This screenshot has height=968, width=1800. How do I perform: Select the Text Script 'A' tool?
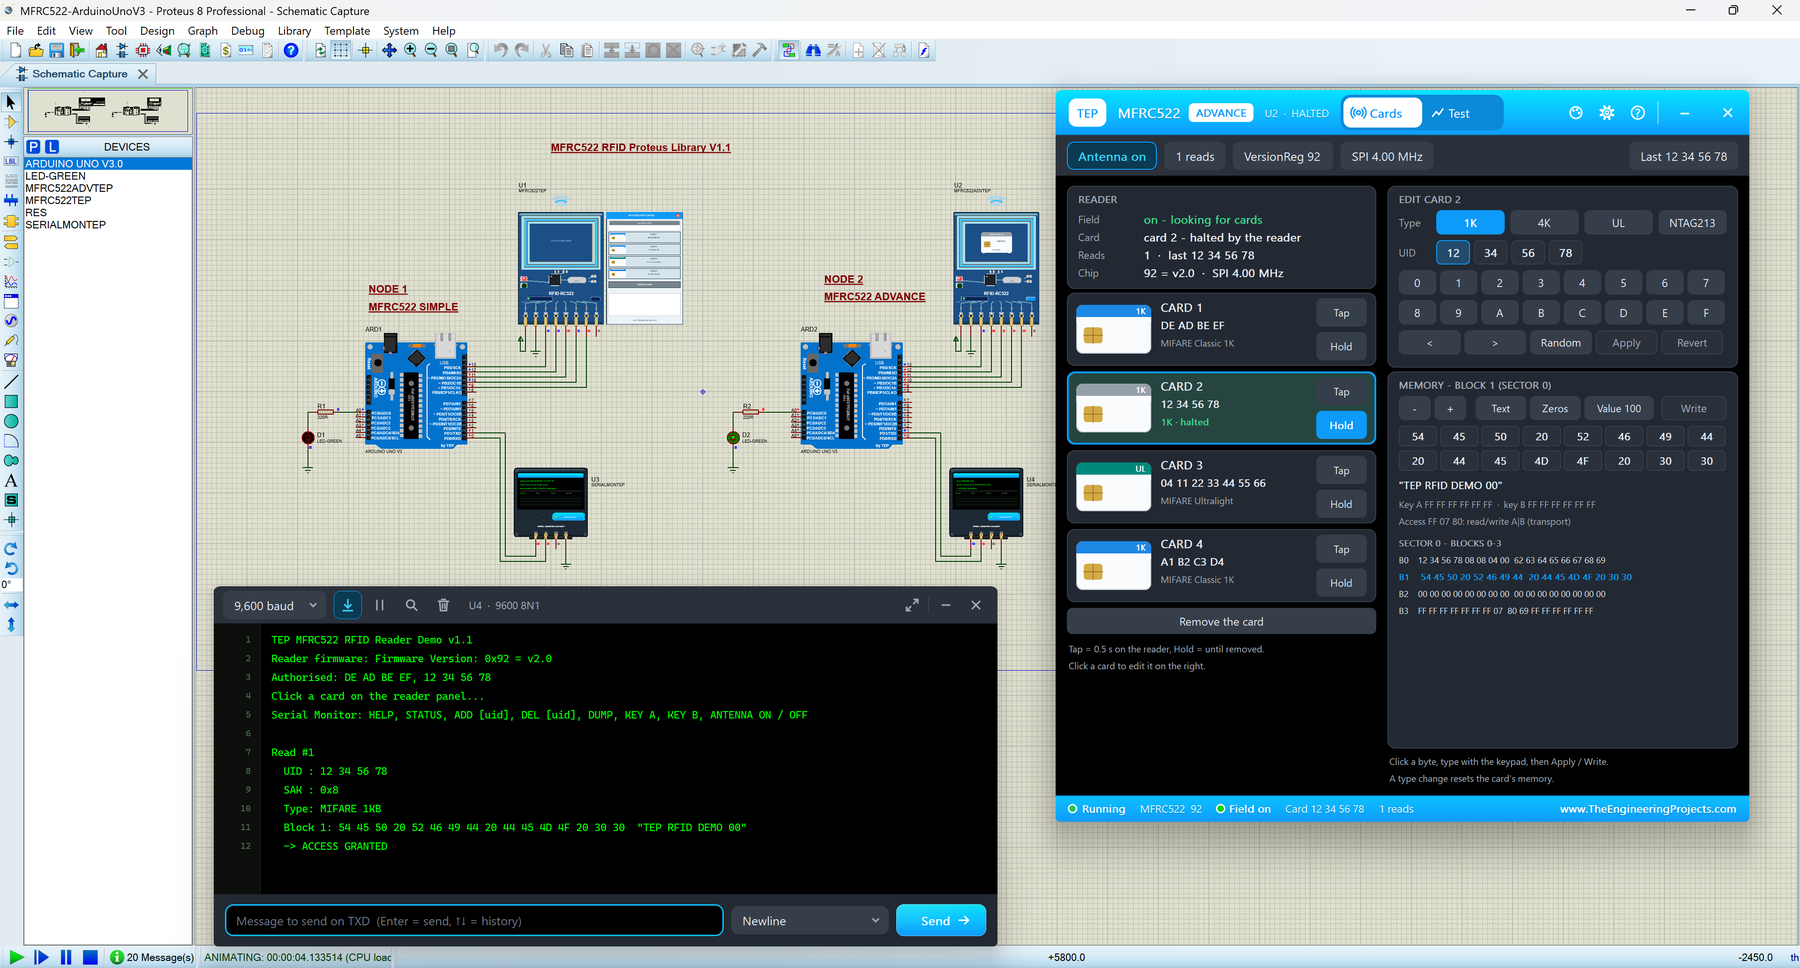[11, 481]
